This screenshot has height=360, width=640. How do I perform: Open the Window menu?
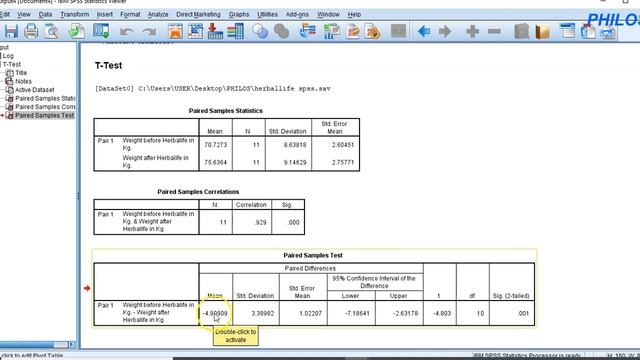point(328,14)
